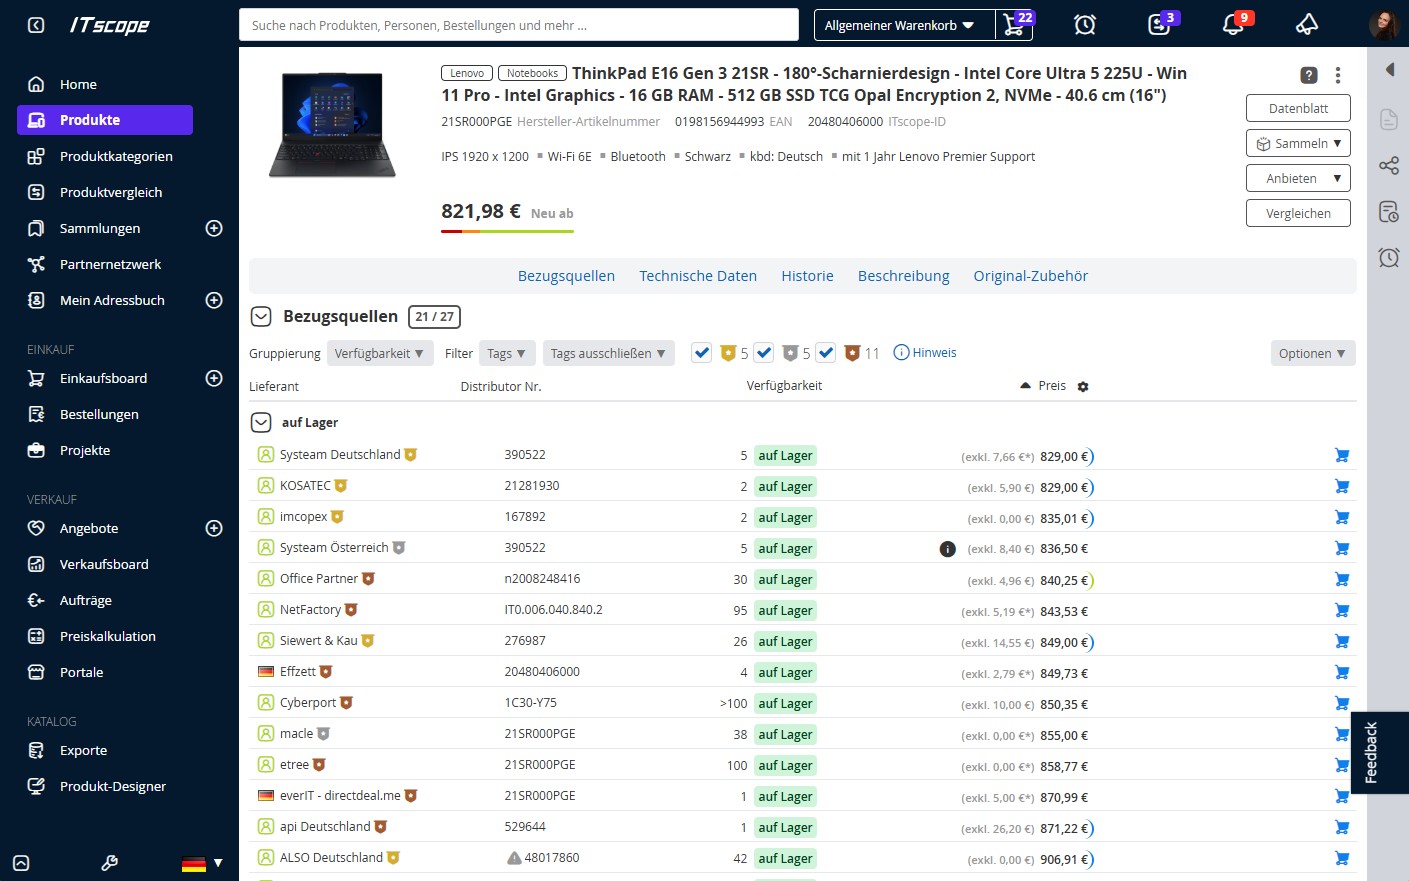The width and height of the screenshot is (1409, 881).
Task: Toggle the bronze badge supplier checkbox
Action: pyautogui.click(x=826, y=353)
